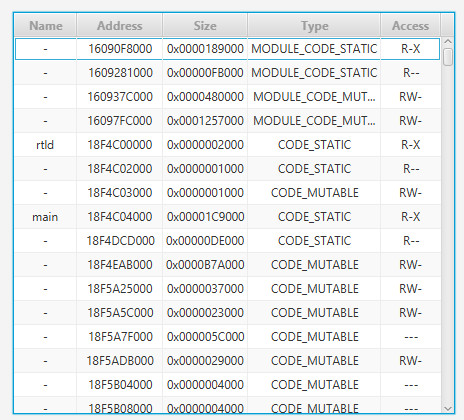Sort table by Address column header

(x=120, y=26)
